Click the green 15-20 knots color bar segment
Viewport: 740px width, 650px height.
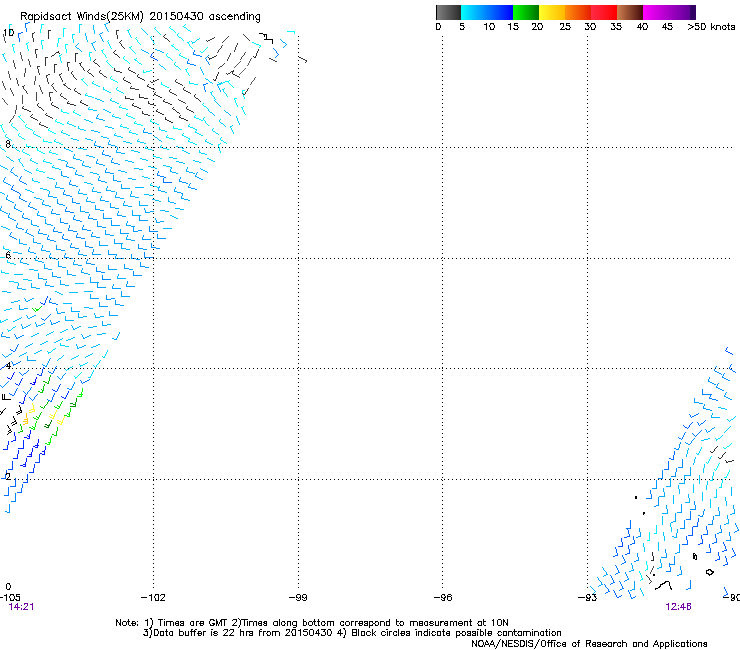526,12
